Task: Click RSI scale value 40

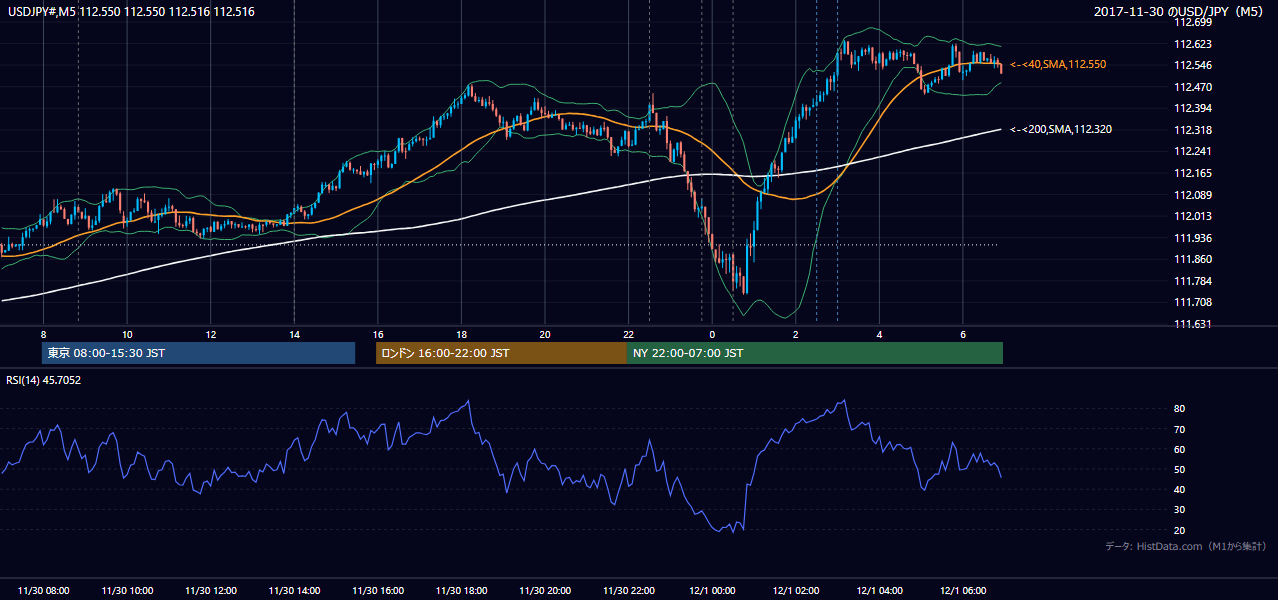Action: 1180,490
